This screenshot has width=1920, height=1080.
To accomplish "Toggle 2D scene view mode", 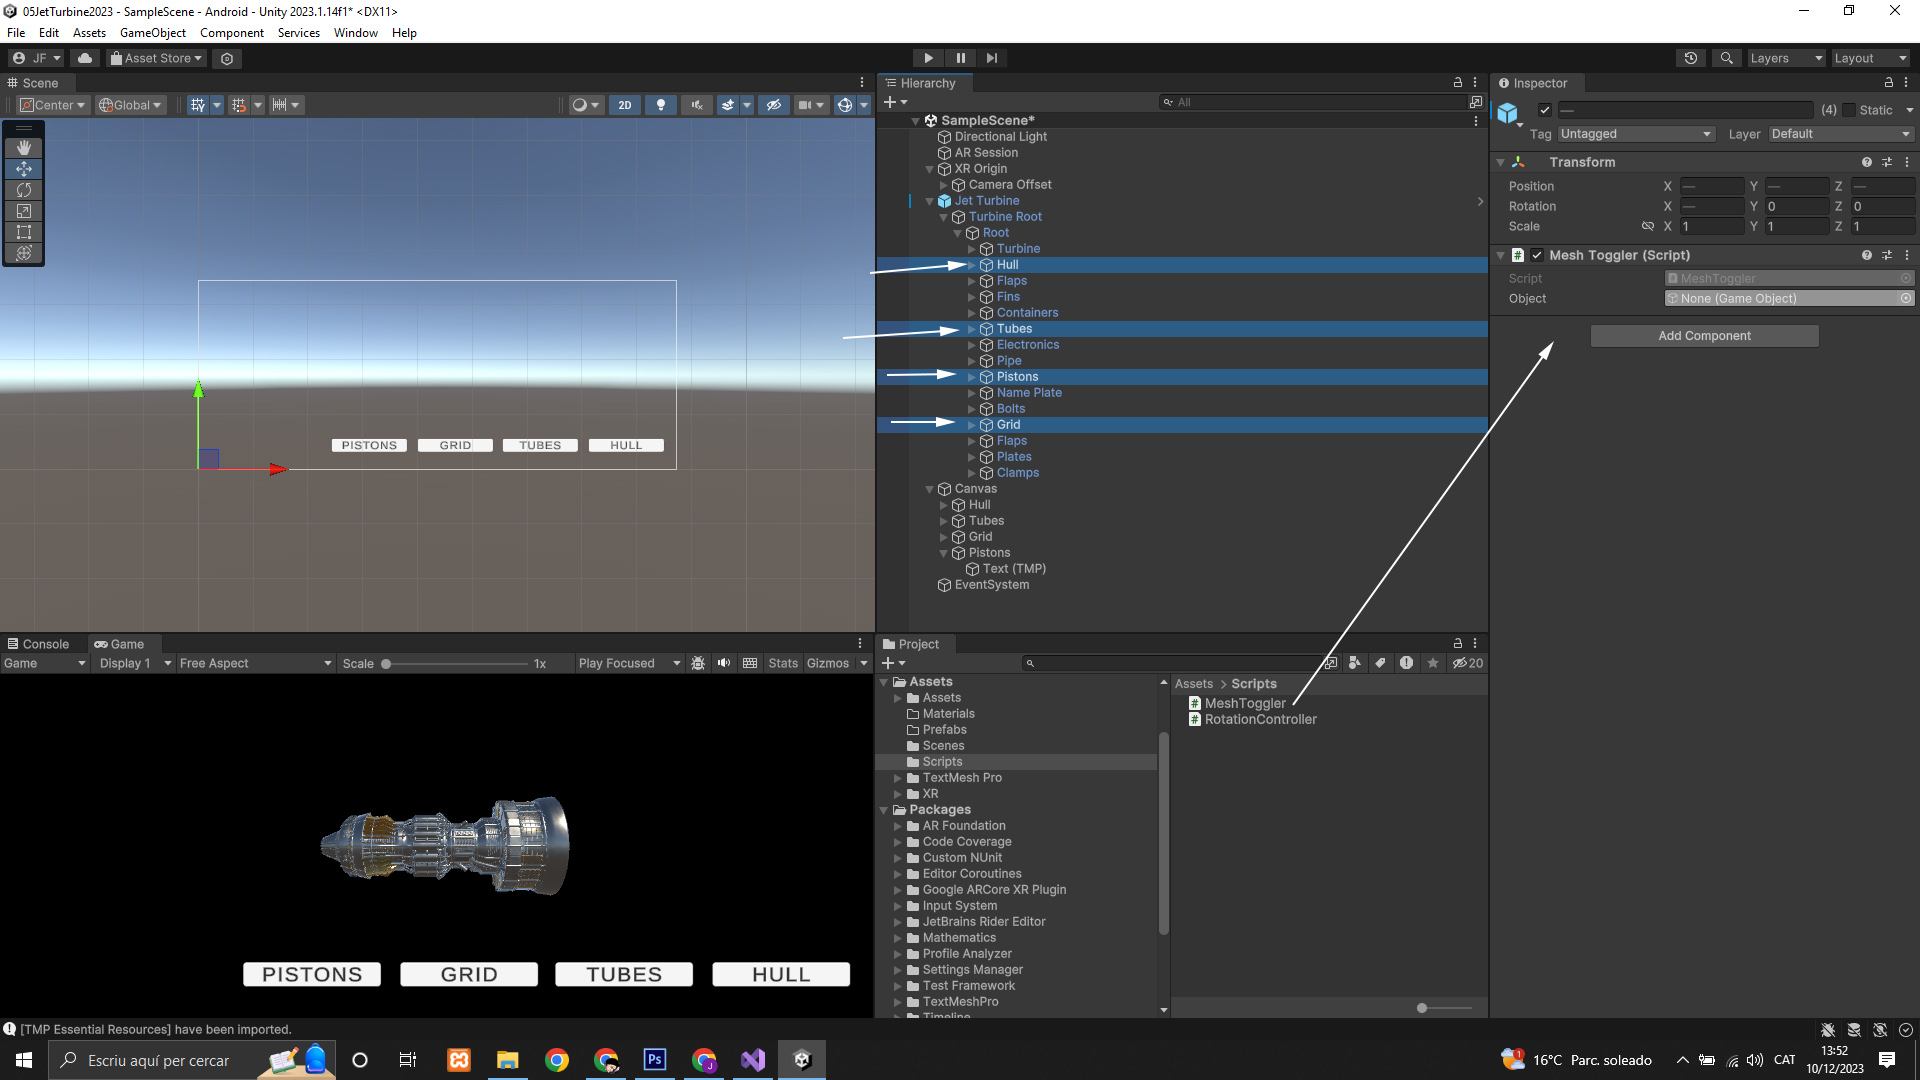I will [625, 105].
